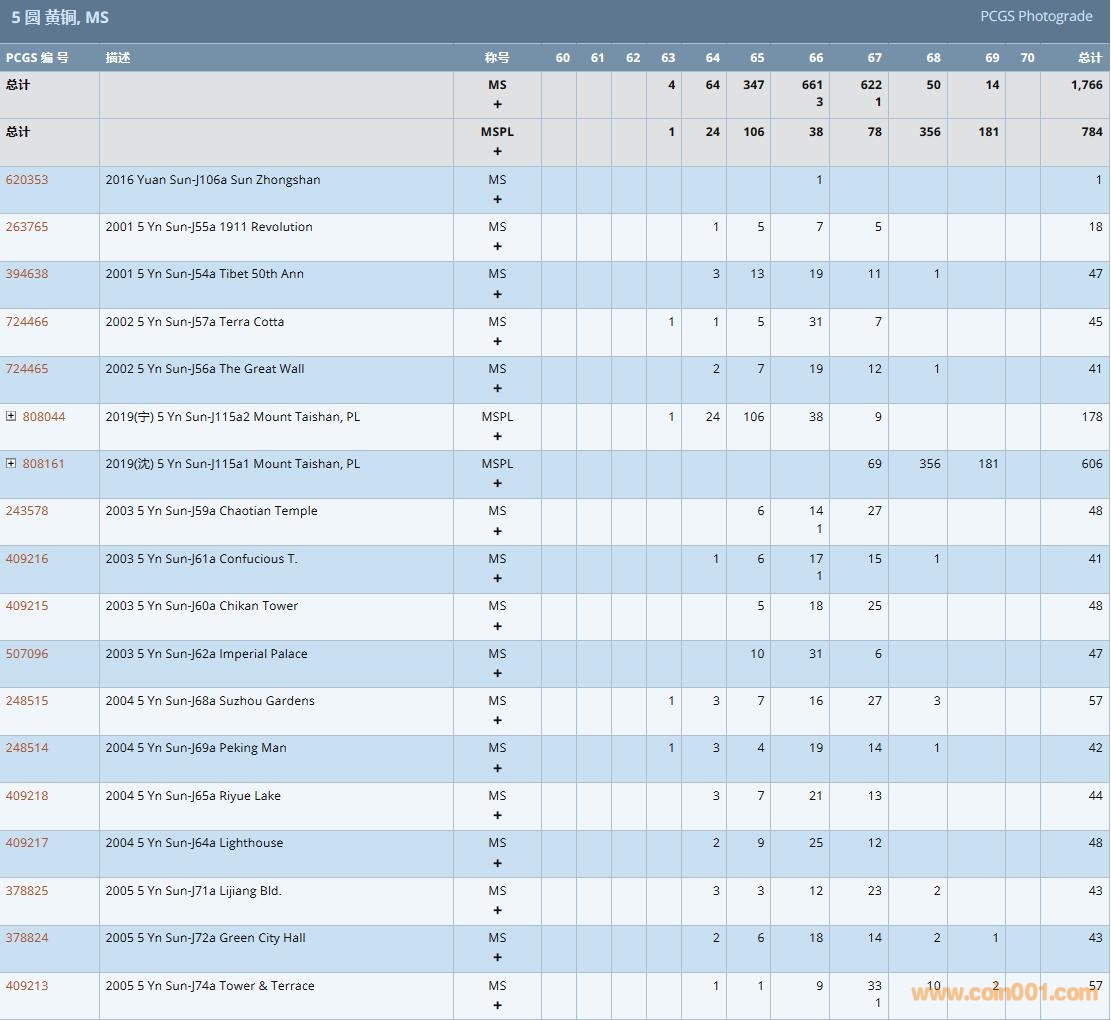Click the 描述 column header
Screen dimensions: 1111x1020
pyautogui.click(x=118, y=58)
